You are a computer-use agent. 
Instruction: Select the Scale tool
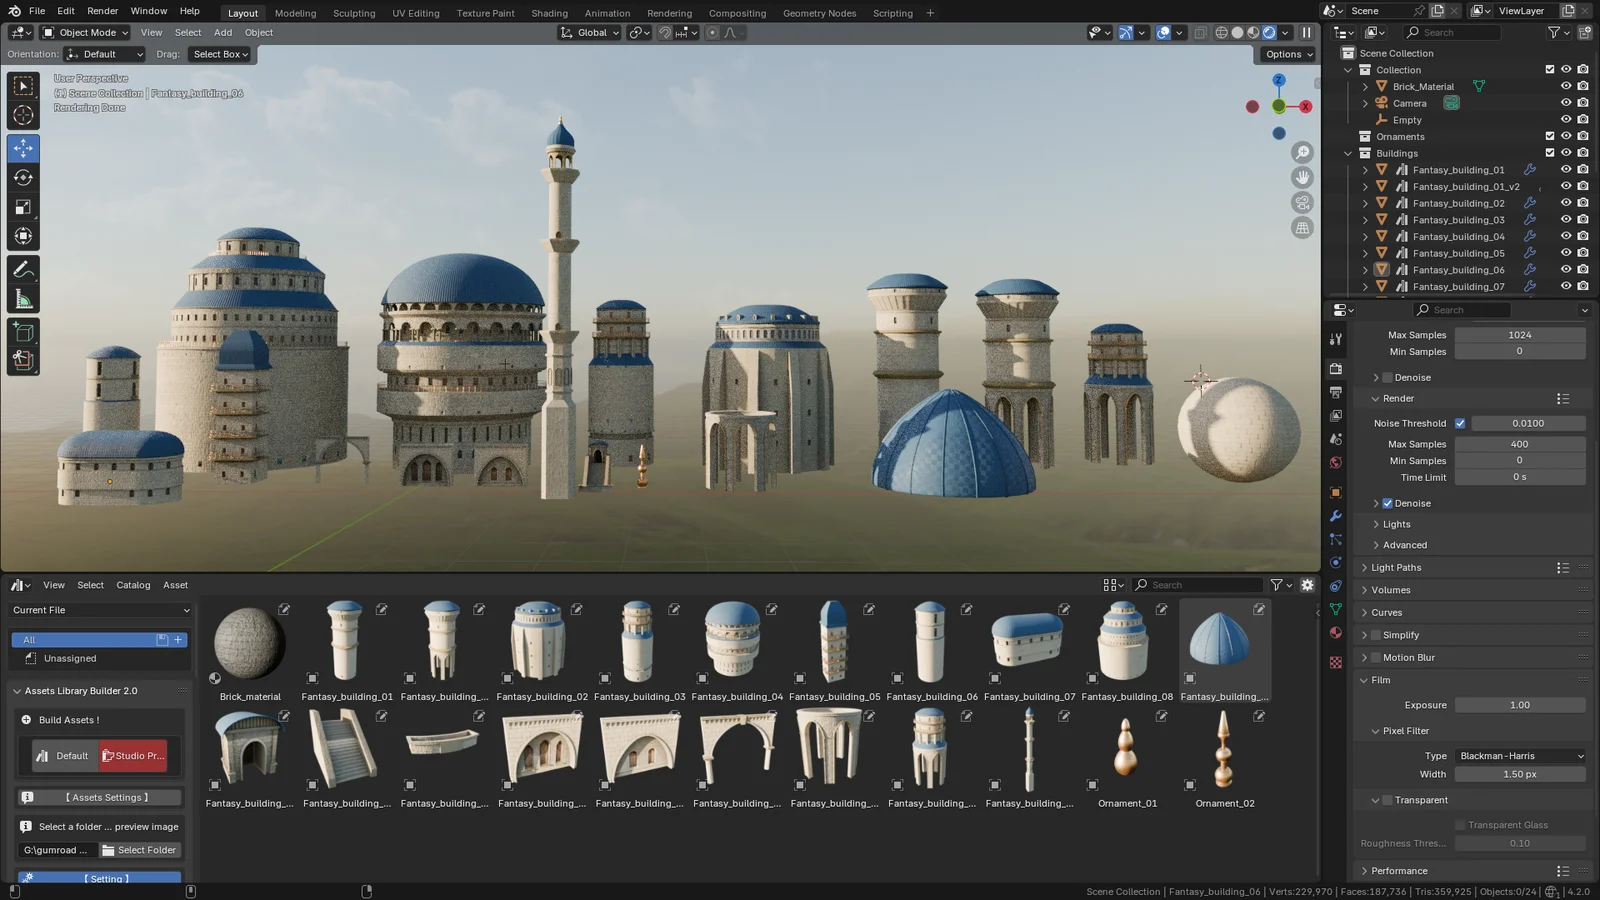22,207
